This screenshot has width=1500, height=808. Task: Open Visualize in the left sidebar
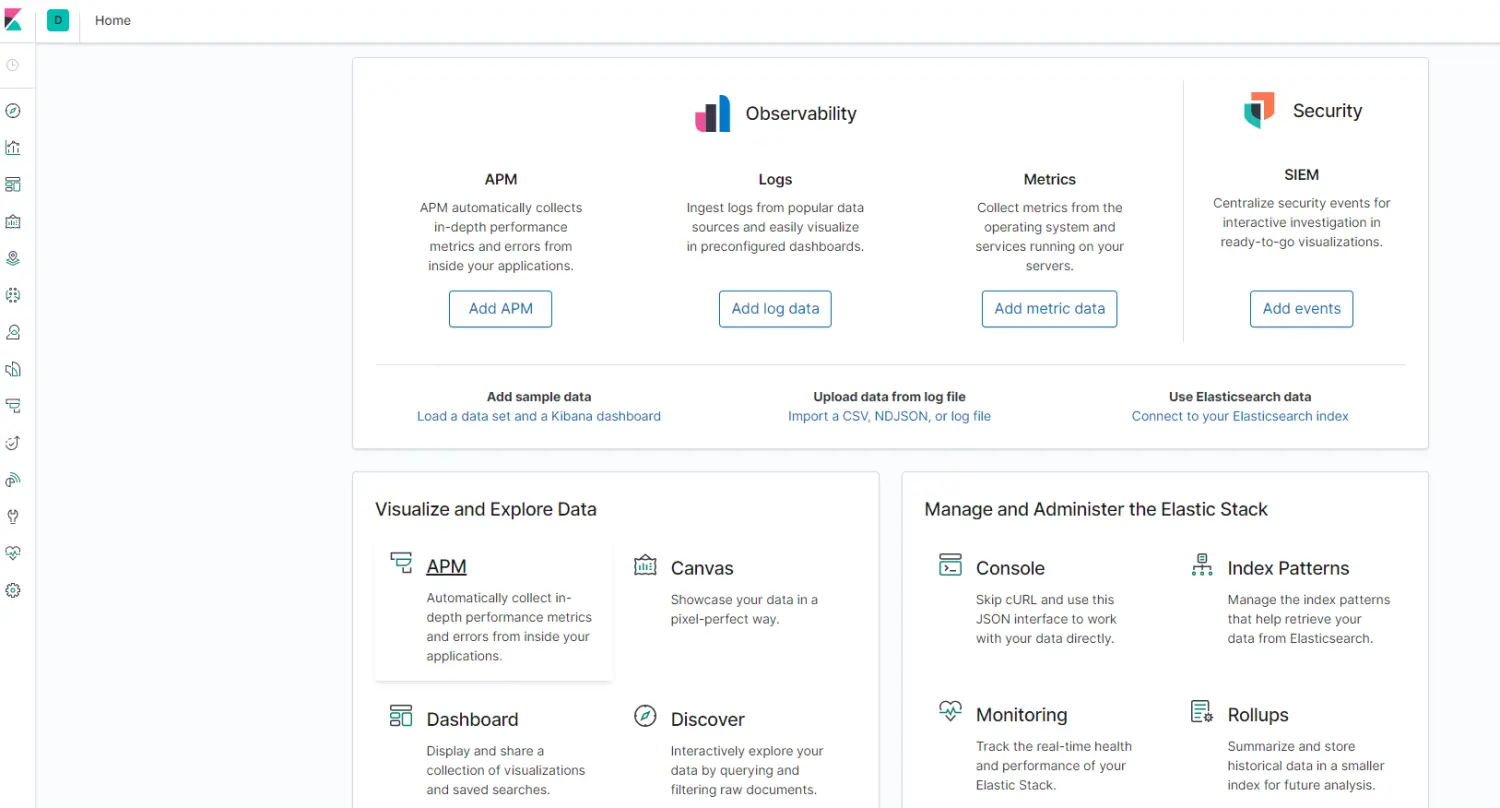pos(13,148)
